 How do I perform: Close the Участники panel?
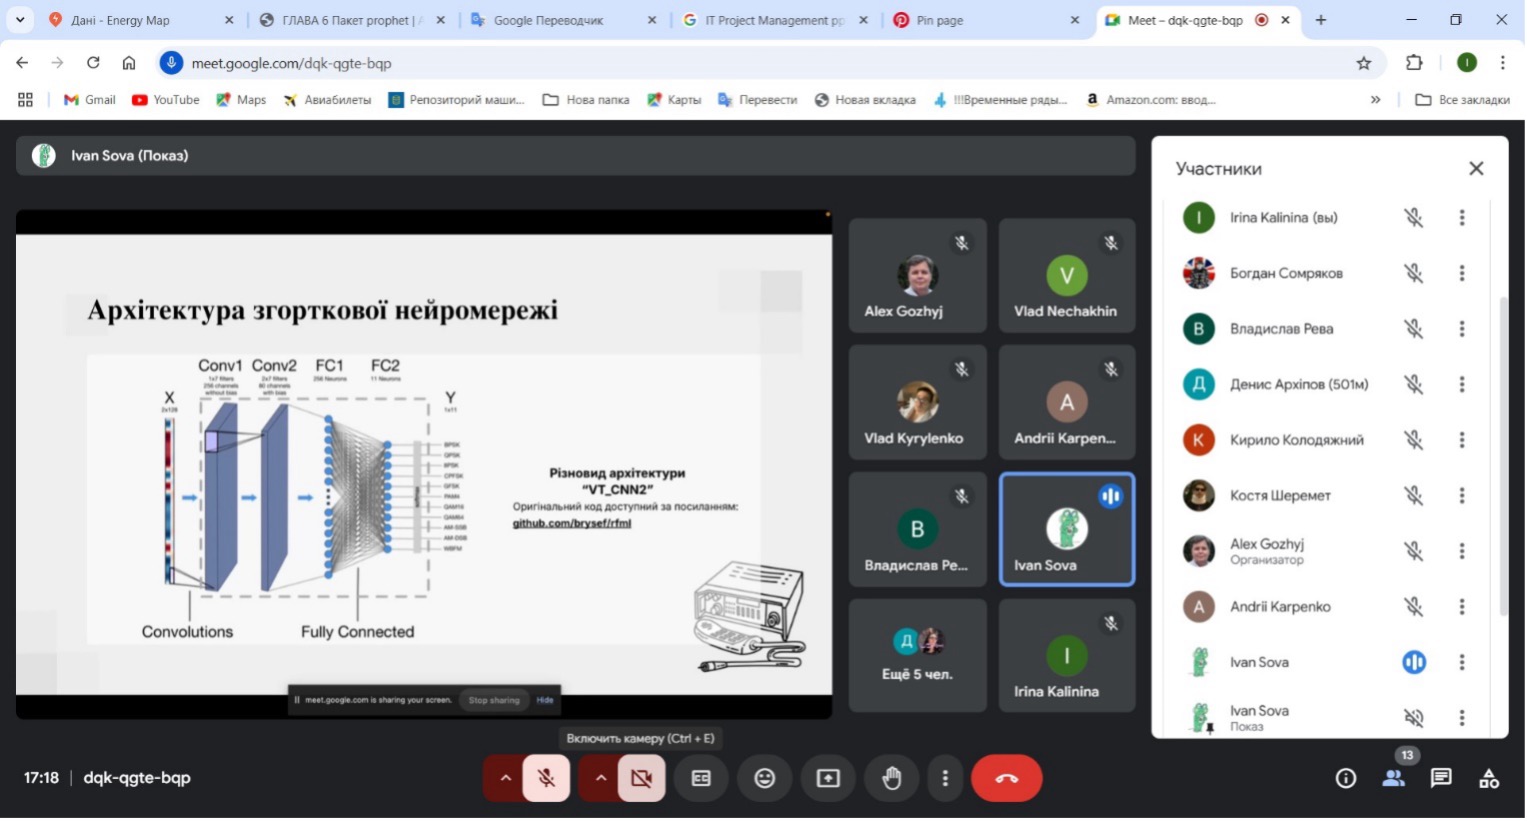(1476, 169)
